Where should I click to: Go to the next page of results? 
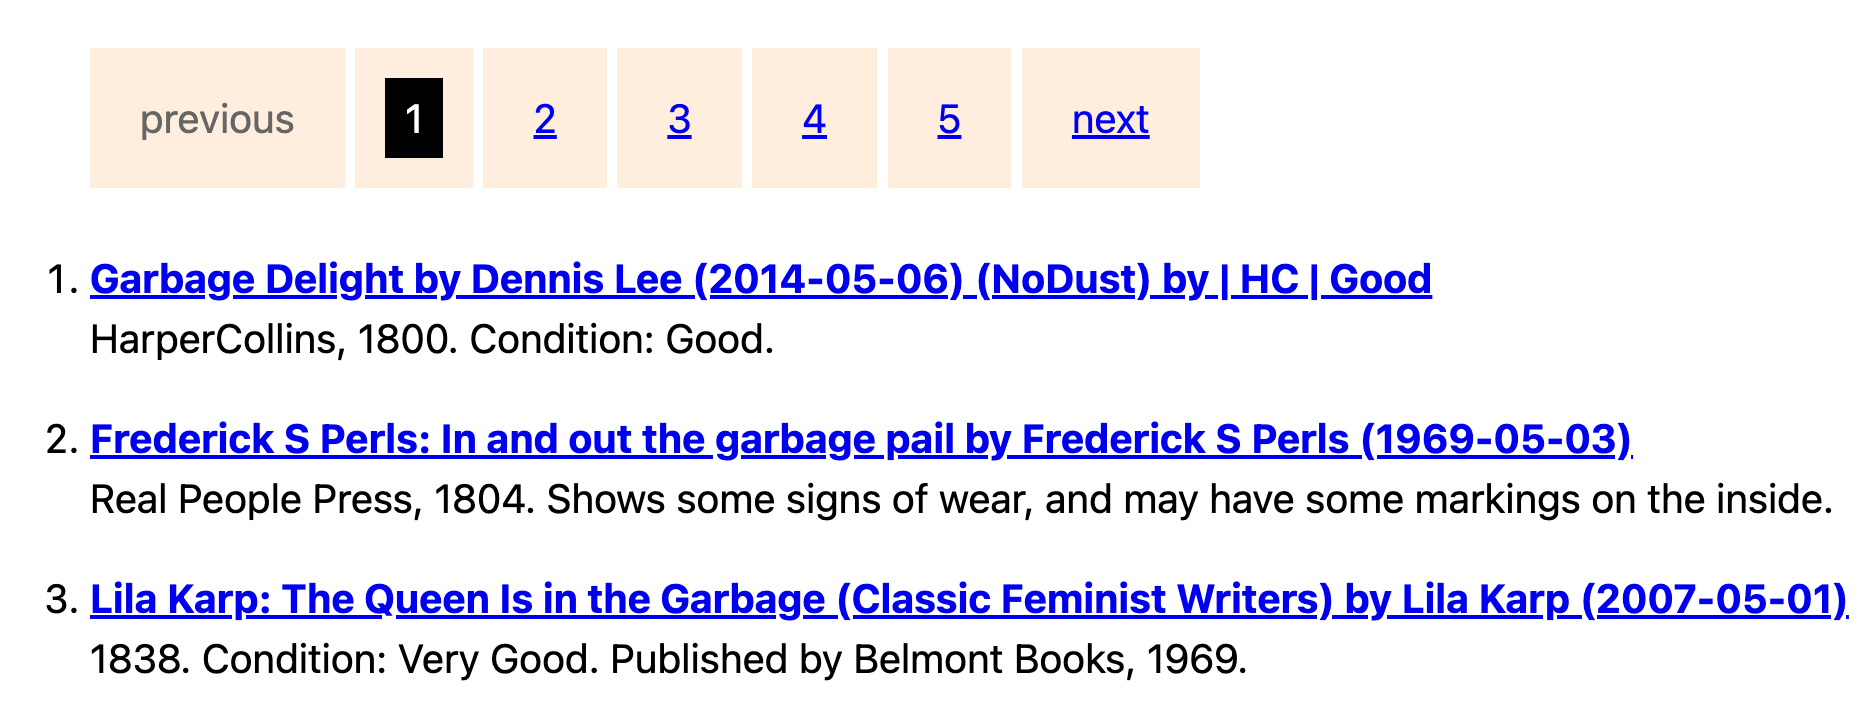pos(1109,118)
